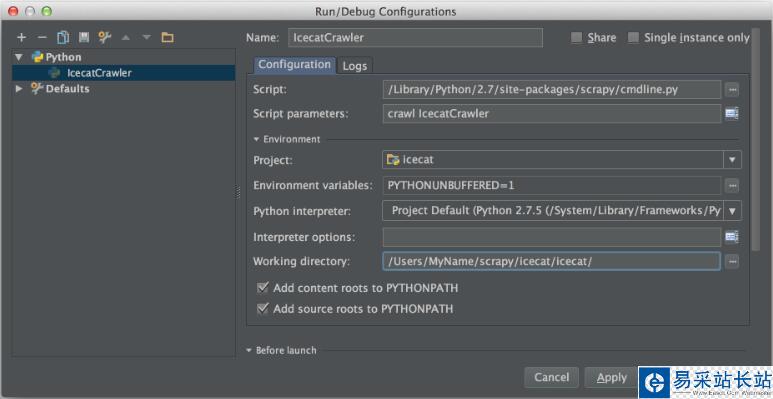Screen dimensions: 773x399
Task: Click the Working directory input field
Action: [552, 261]
